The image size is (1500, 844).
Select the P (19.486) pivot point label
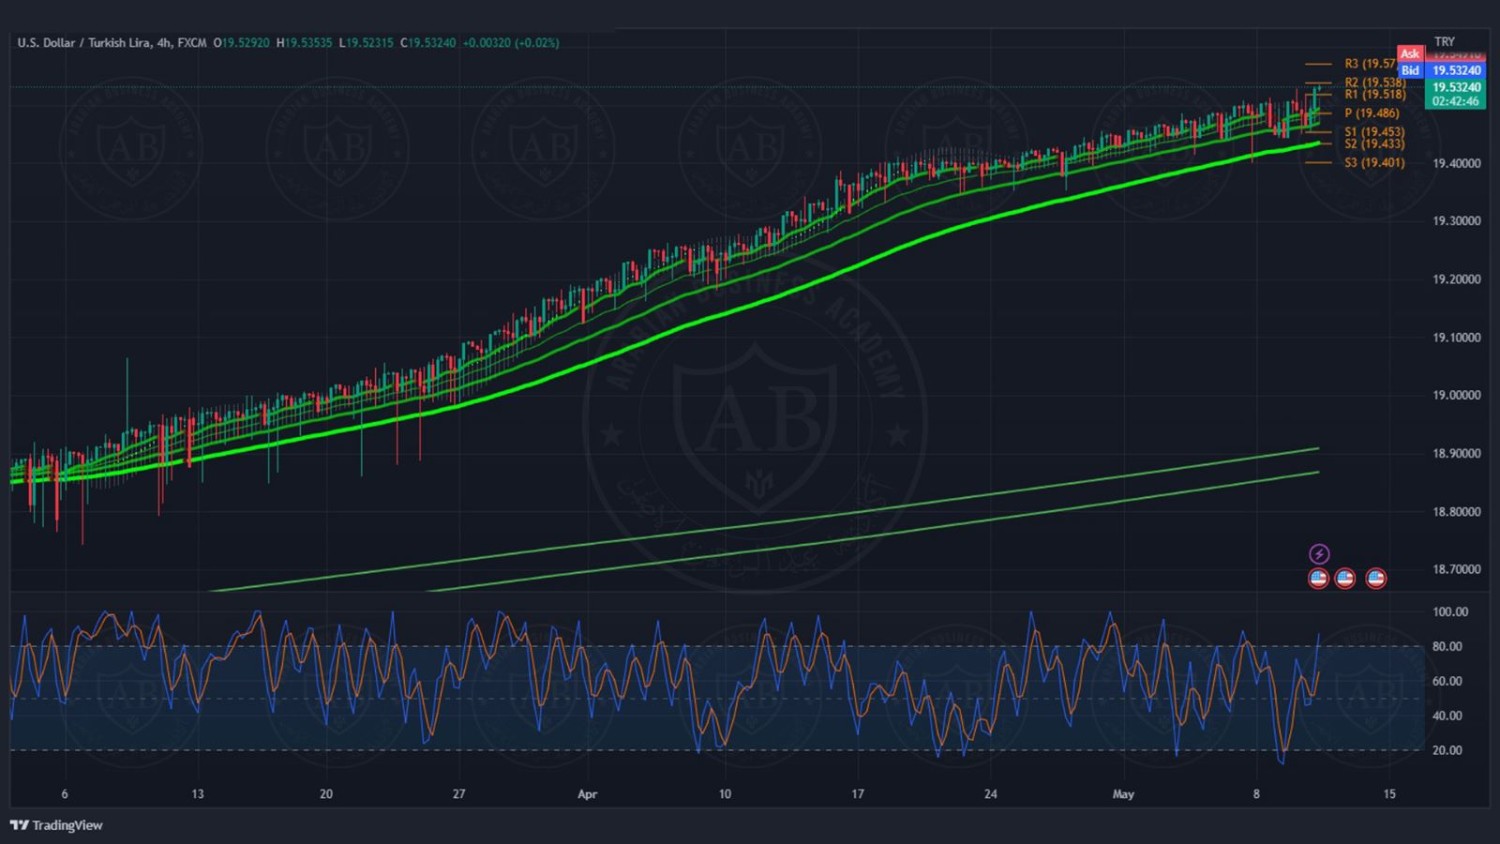(x=1371, y=113)
